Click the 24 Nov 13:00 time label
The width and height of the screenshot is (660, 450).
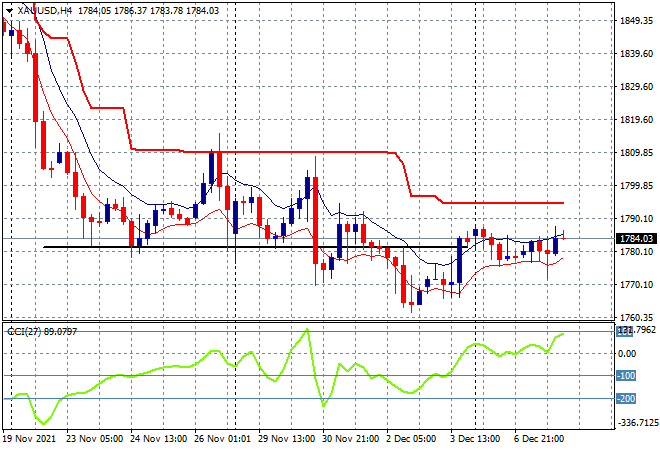click(x=159, y=439)
